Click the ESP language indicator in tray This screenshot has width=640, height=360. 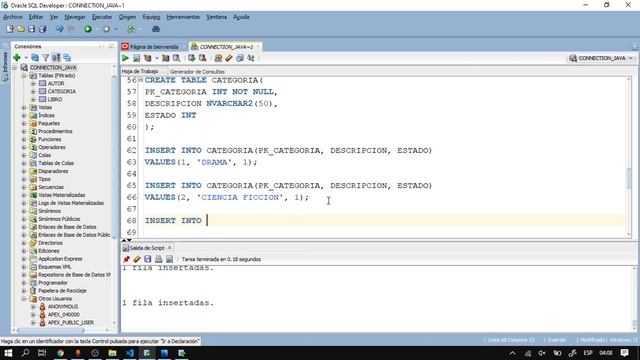[588, 353]
